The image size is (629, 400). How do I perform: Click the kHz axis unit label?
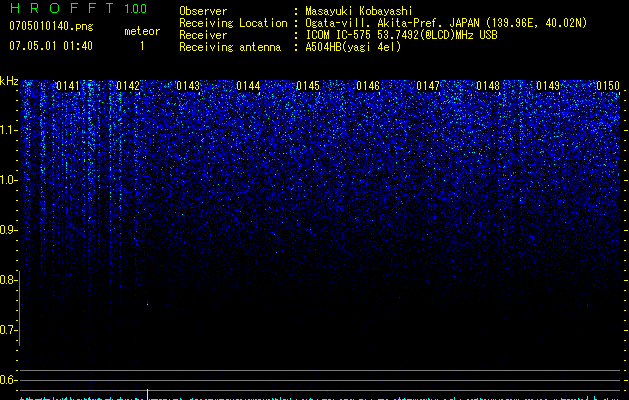tap(9, 81)
